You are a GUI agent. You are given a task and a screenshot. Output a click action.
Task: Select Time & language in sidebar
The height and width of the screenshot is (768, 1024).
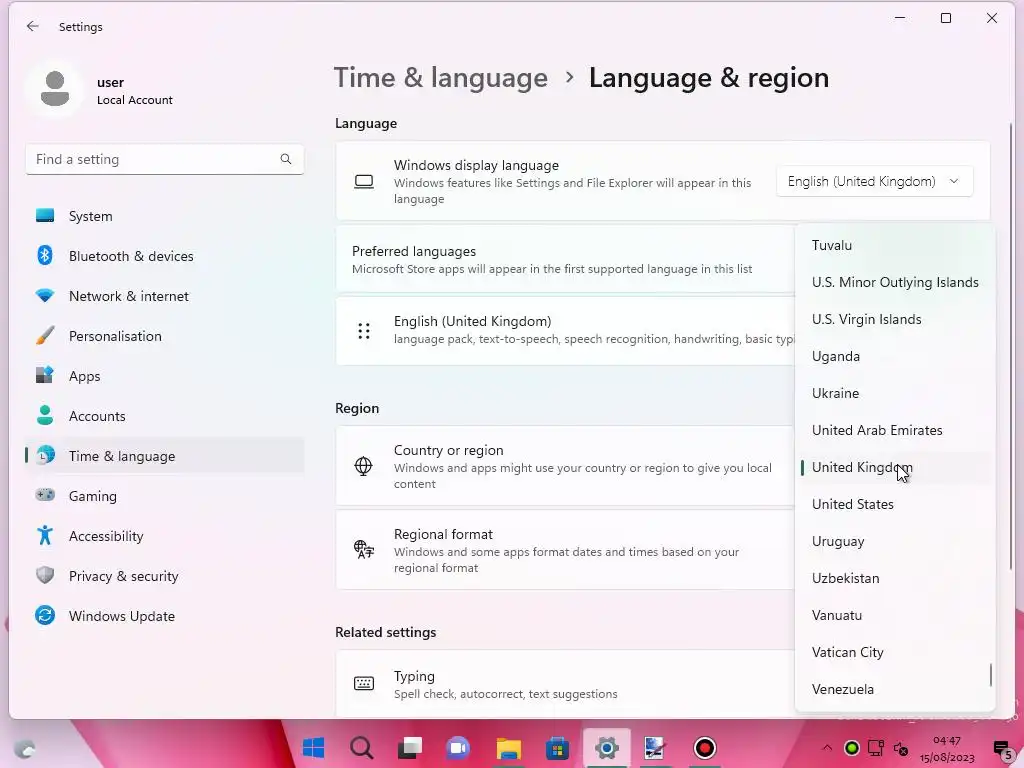click(x=165, y=456)
